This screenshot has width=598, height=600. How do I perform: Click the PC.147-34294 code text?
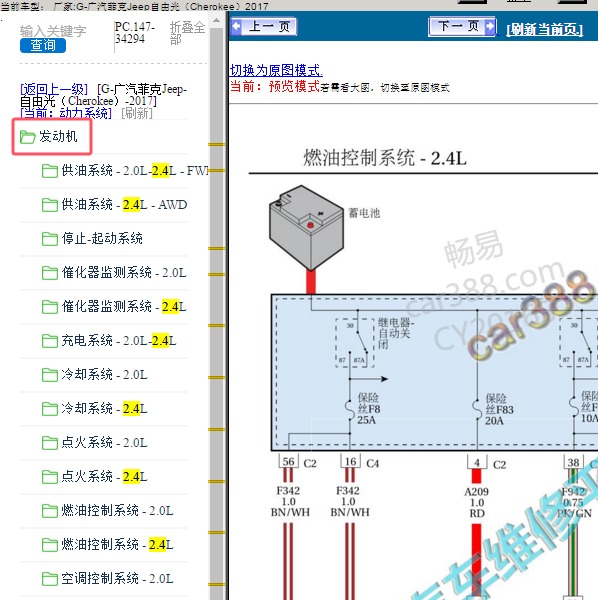click(x=135, y=33)
